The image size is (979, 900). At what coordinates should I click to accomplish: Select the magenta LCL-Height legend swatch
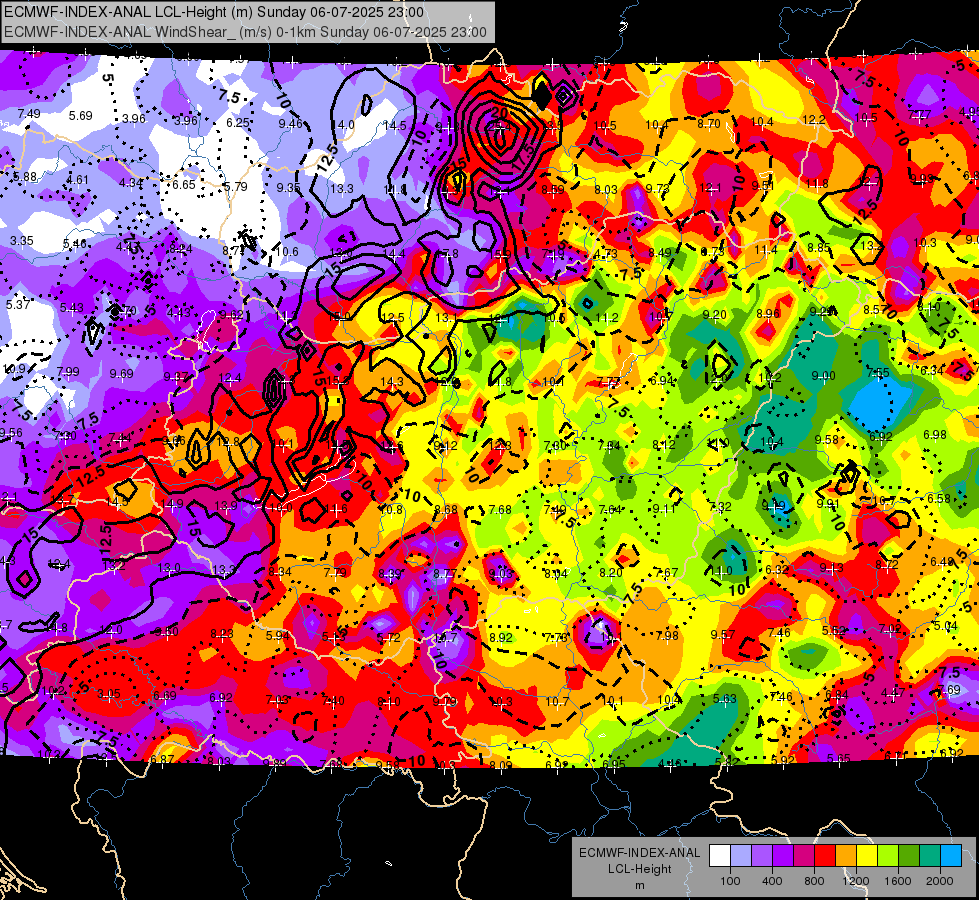[x=804, y=856]
